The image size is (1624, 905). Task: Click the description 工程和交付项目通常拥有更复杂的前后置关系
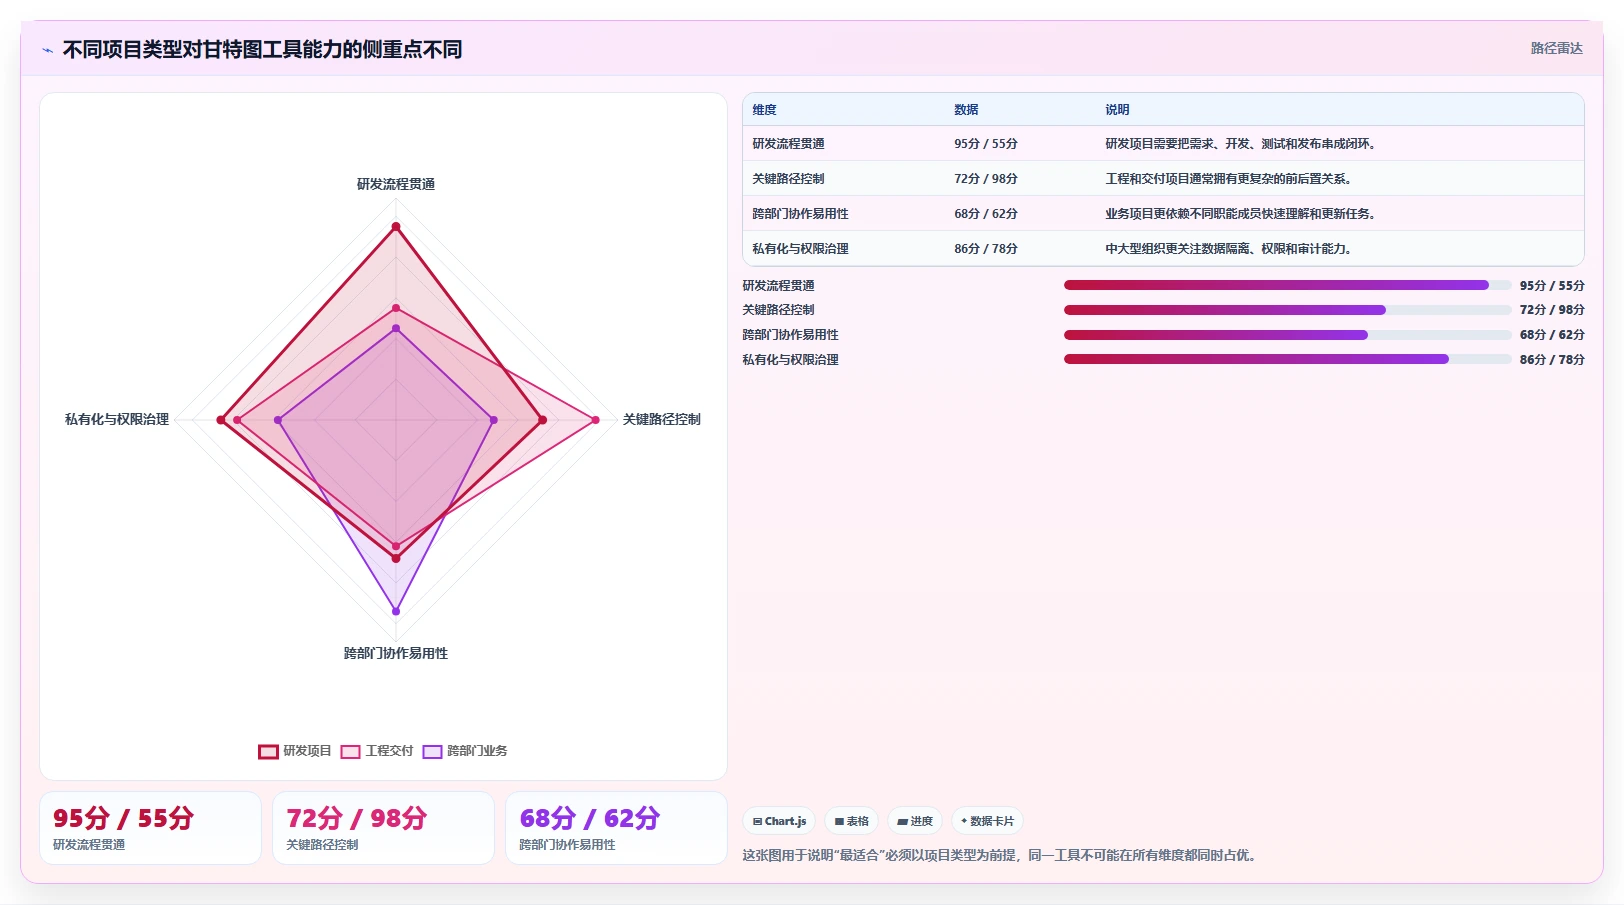[1229, 179]
